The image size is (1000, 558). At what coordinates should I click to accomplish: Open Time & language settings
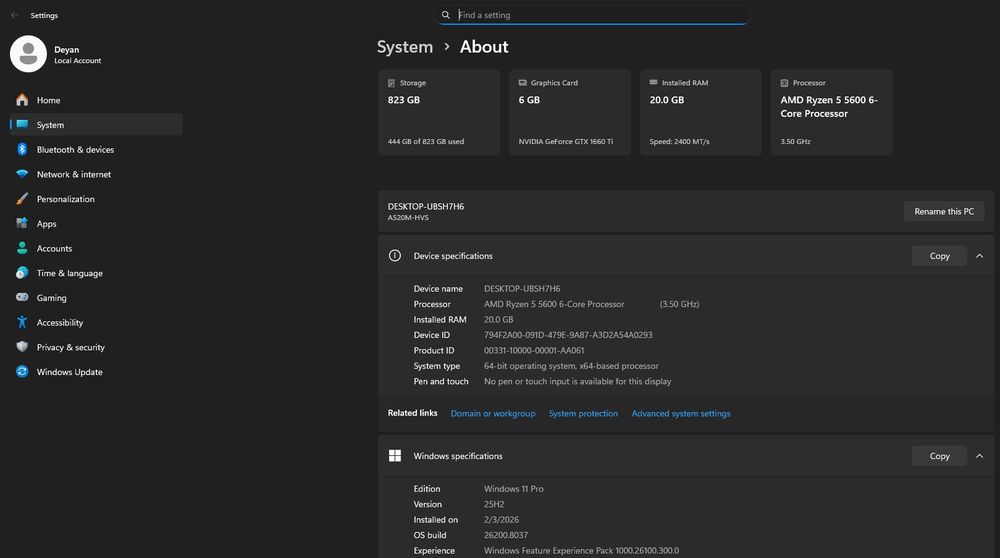(69, 273)
